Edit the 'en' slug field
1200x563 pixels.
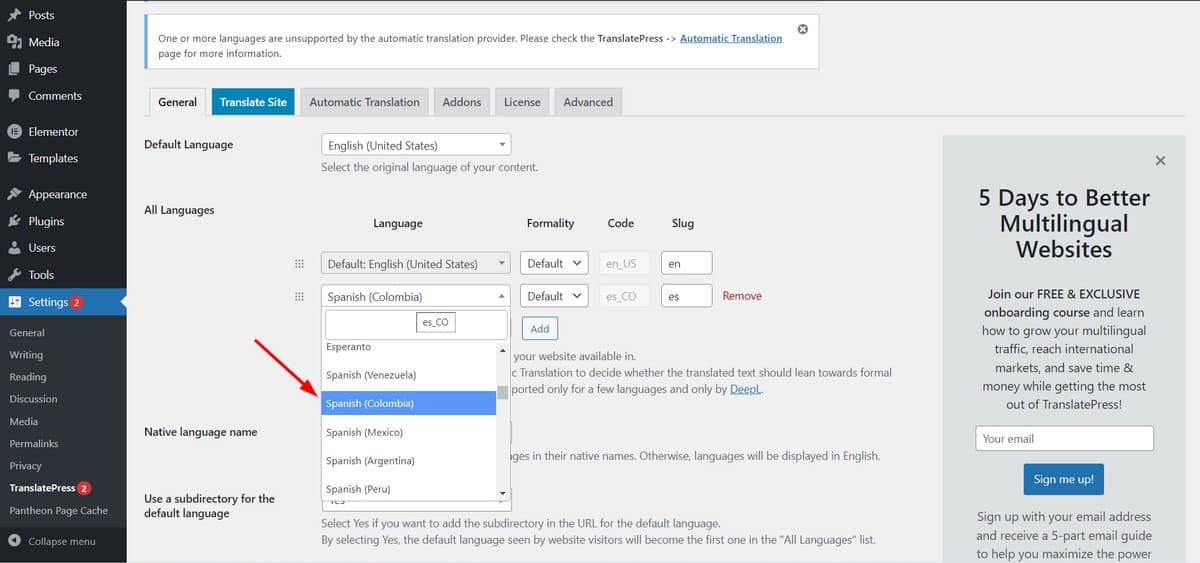coord(687,264)
